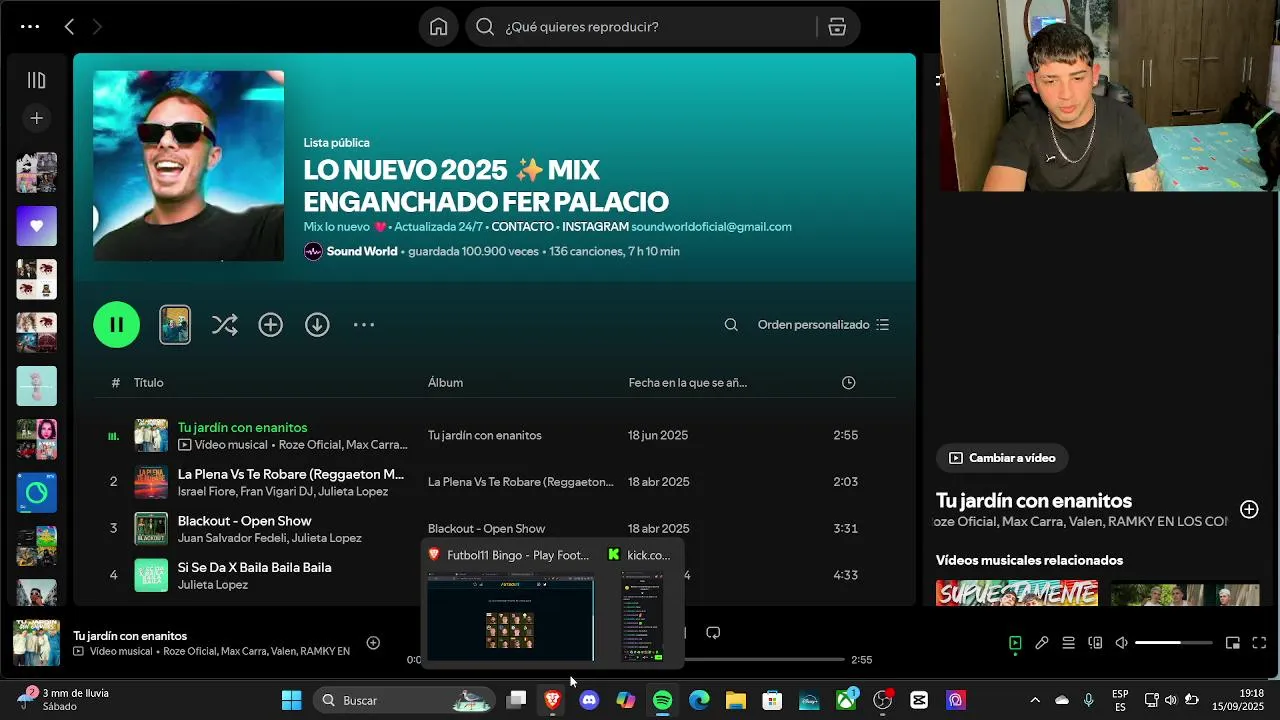
Task: Sort by Fecha en la que se añadió column
Action: coord(688,383)
